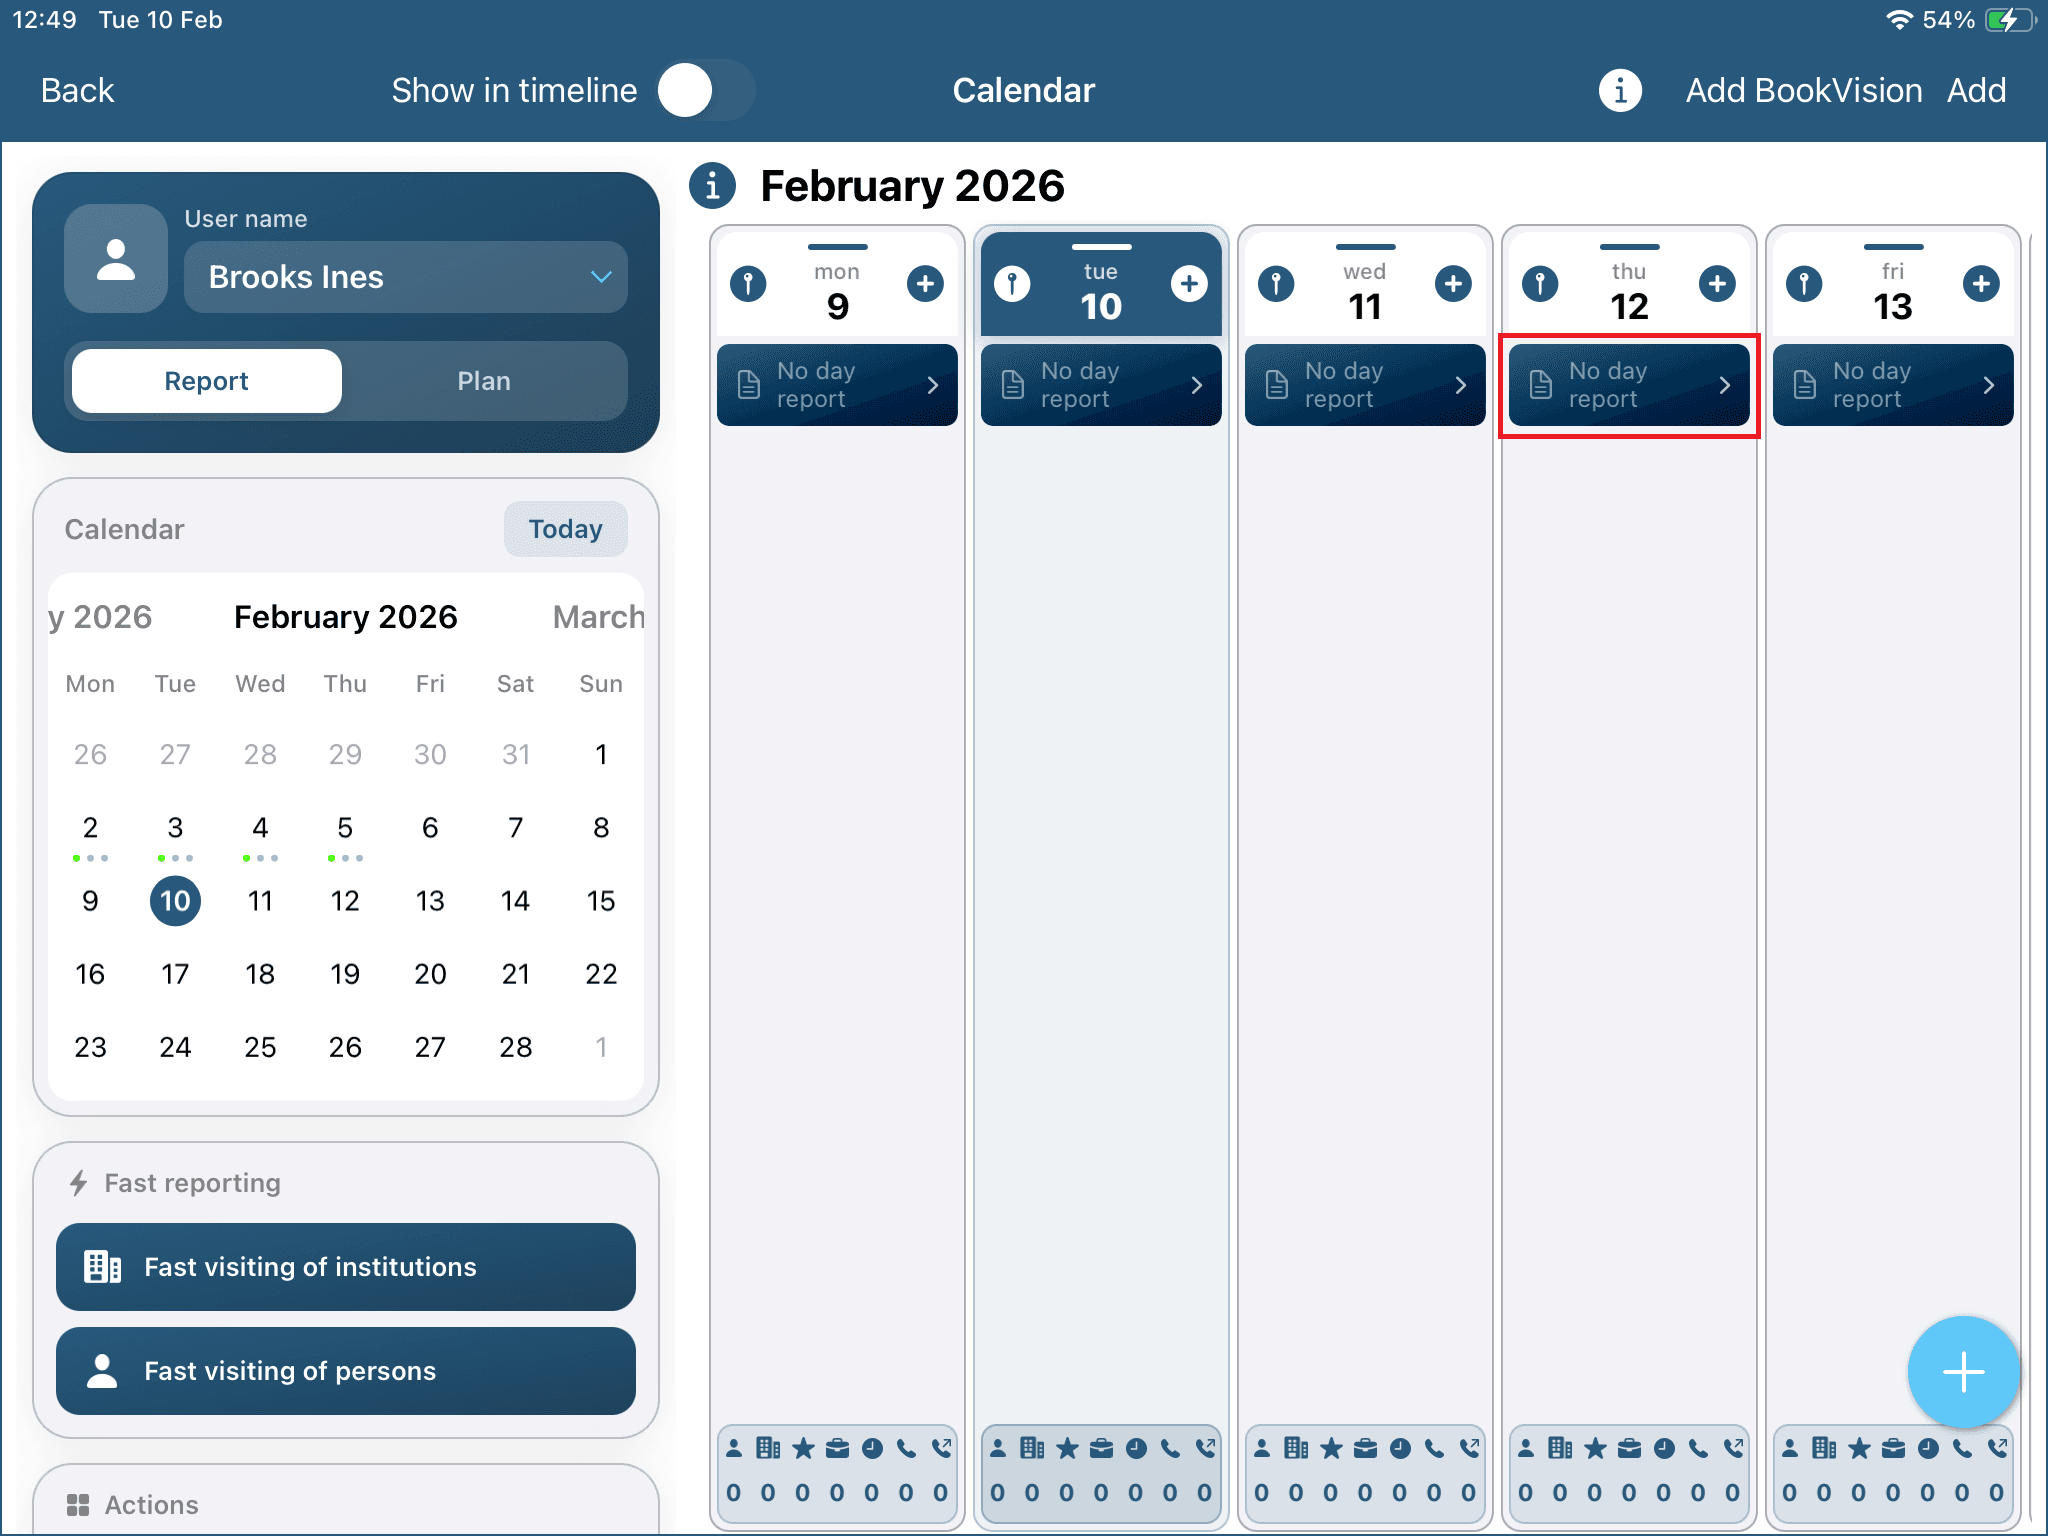This screenshot has height=1536, width=2048.
Task: Select date 19 in the mini calendar
Action: pyautogui.click(x=345, y=974)
